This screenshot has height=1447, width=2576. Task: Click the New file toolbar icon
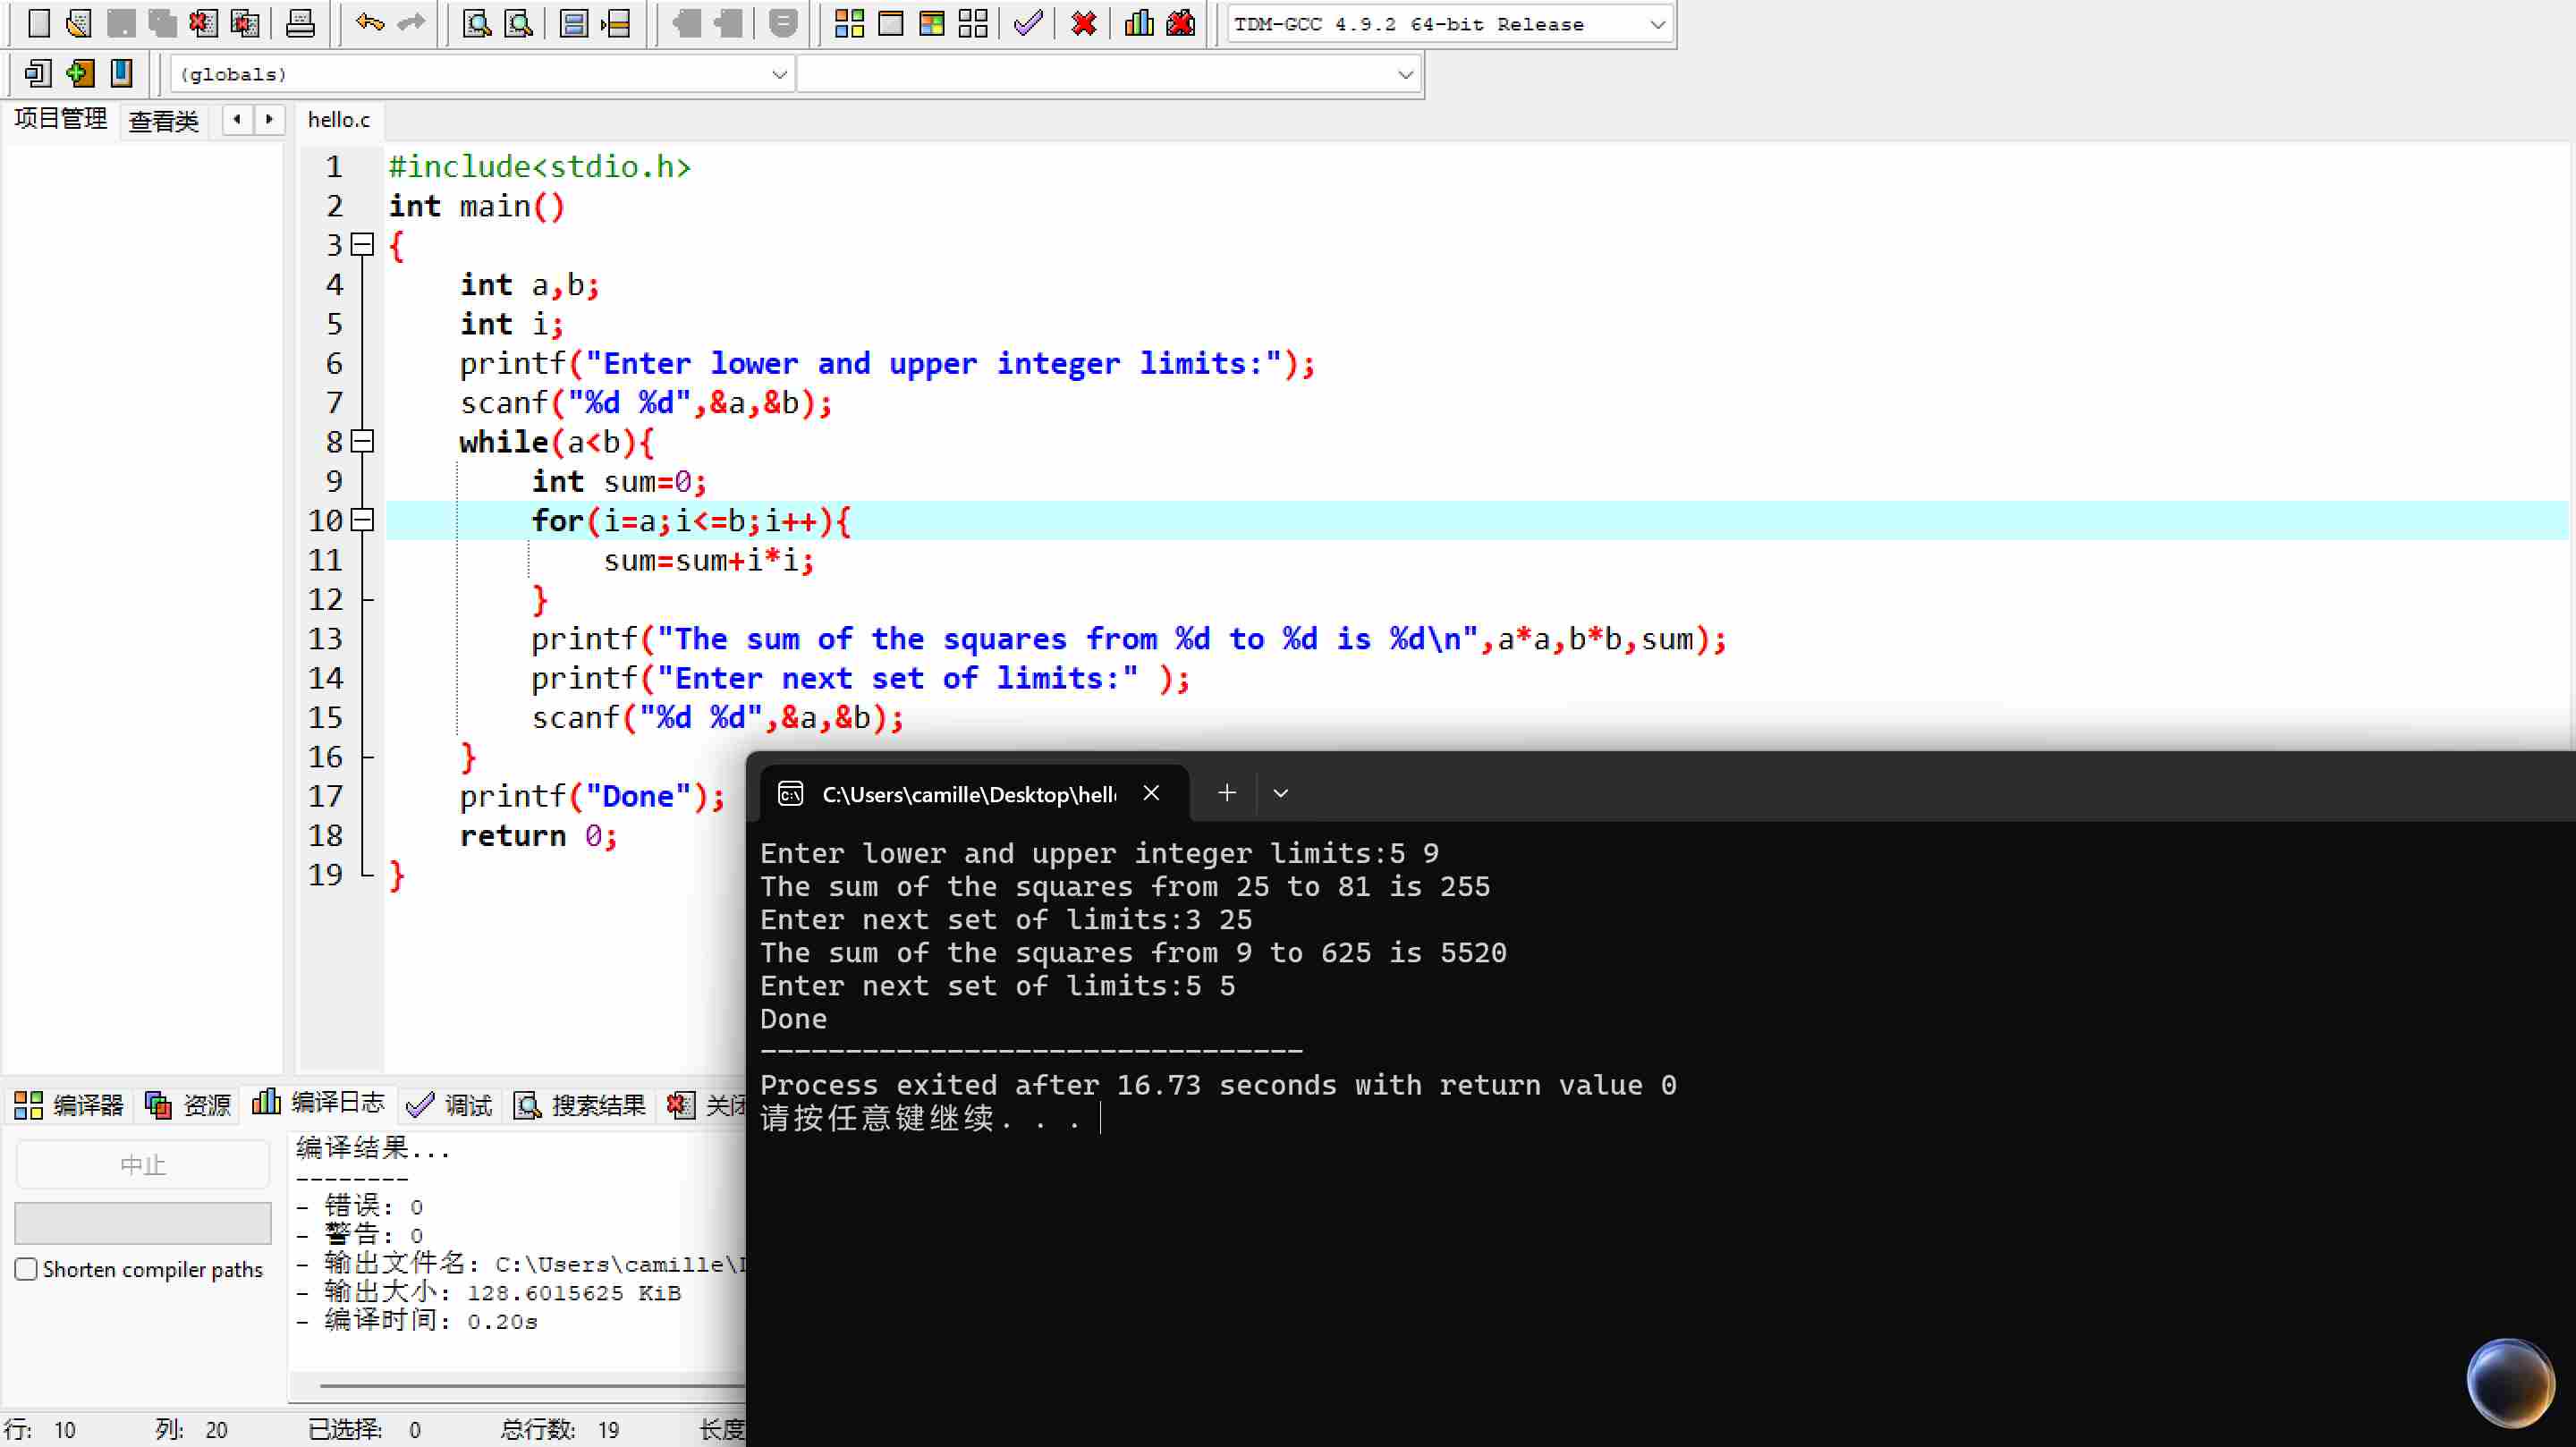[x=38, y=22]
